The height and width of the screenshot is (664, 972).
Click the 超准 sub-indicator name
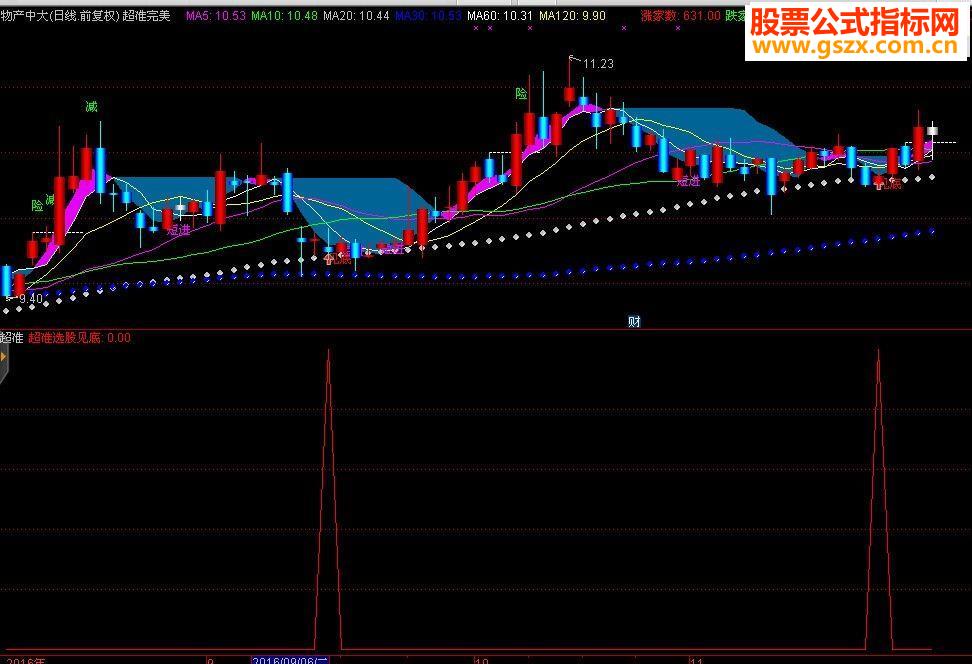coord(12,338)
